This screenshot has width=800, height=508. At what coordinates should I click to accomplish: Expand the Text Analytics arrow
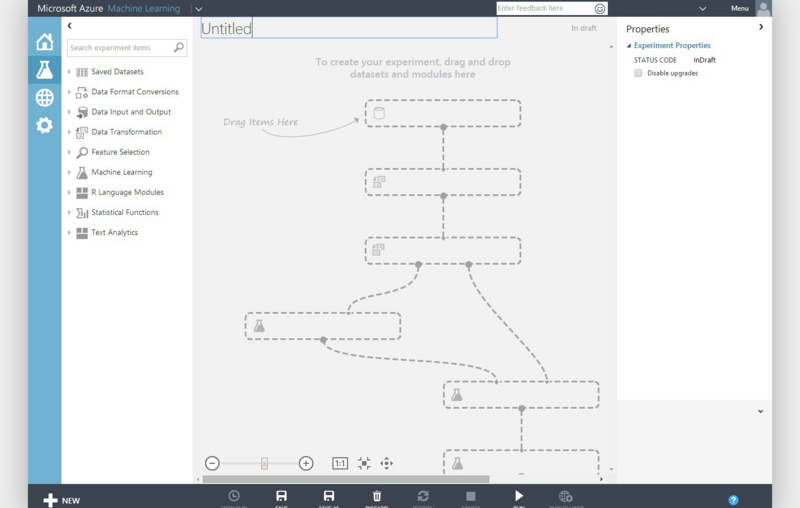click(69, 233)
